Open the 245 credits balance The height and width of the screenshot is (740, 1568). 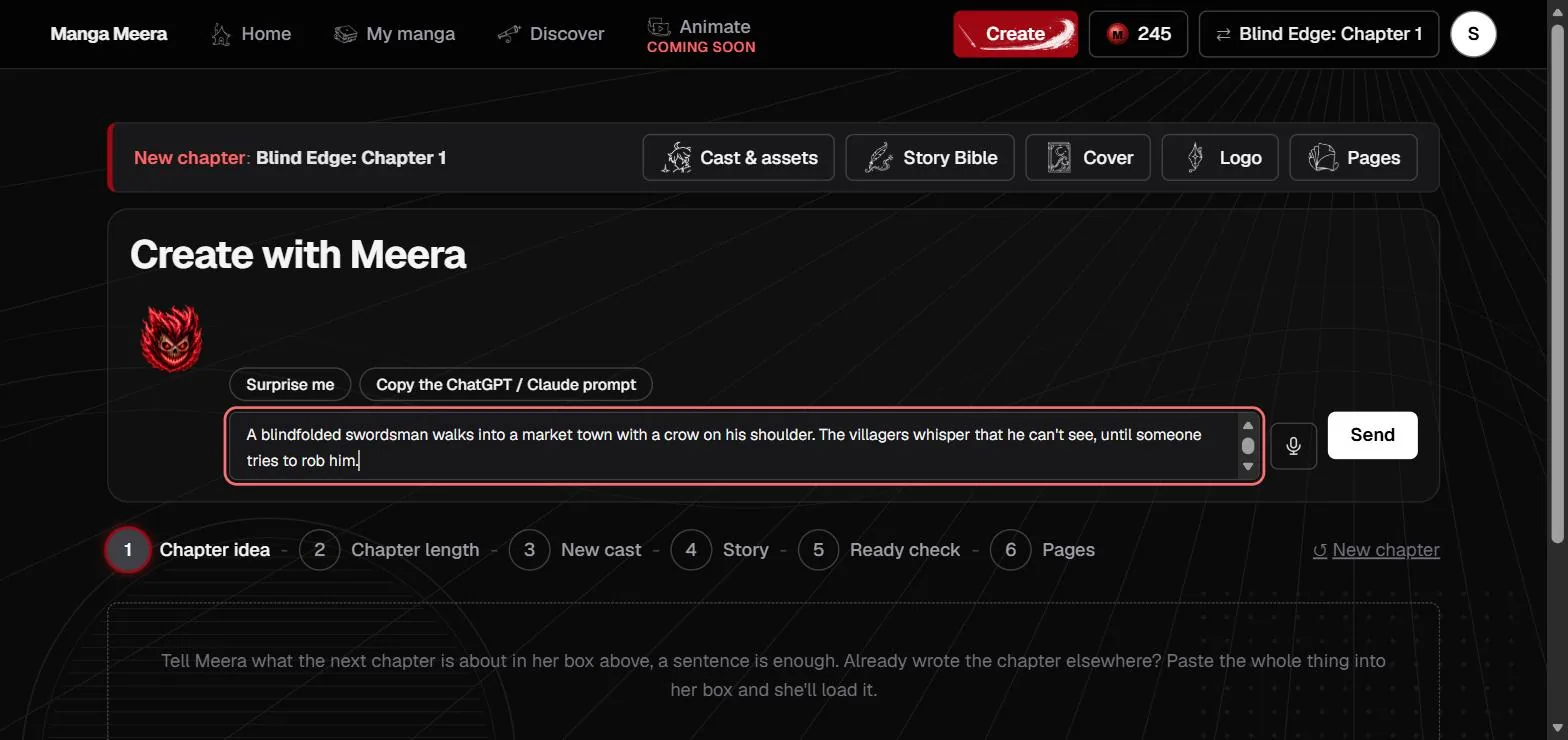pyautogui.click(x=1138, y=34)
